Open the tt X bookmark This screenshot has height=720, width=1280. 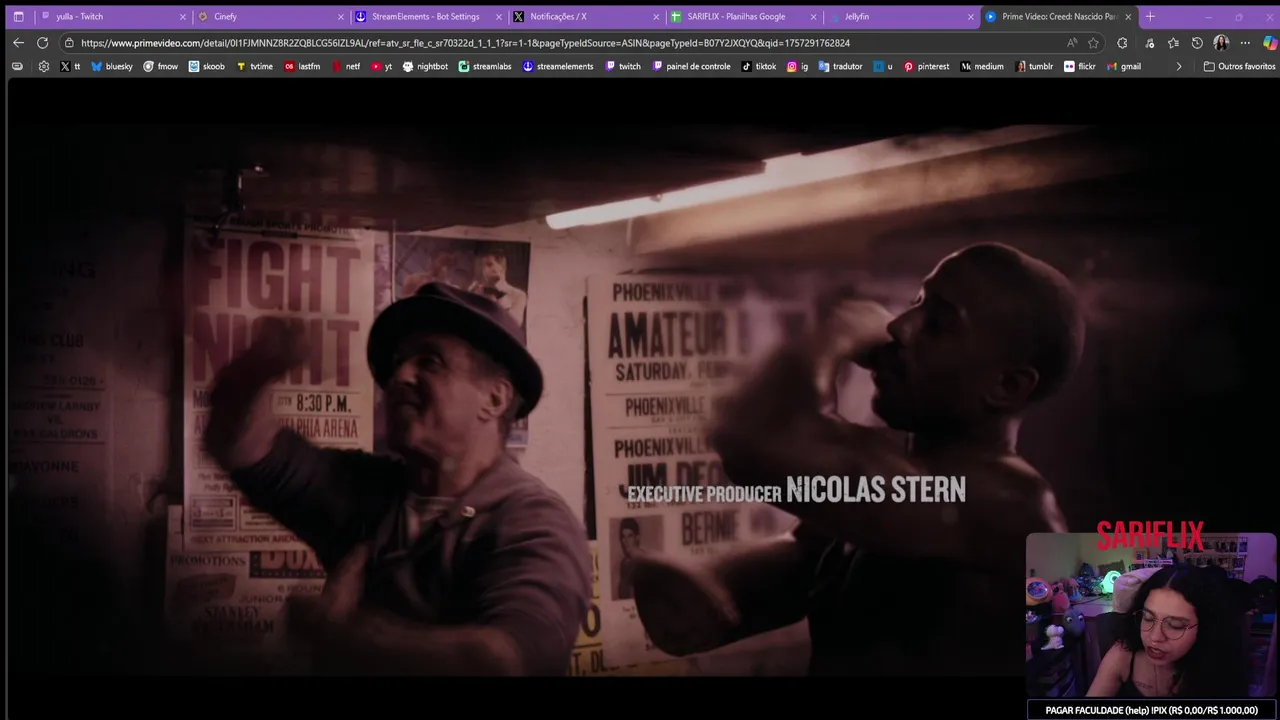[70, 66]
